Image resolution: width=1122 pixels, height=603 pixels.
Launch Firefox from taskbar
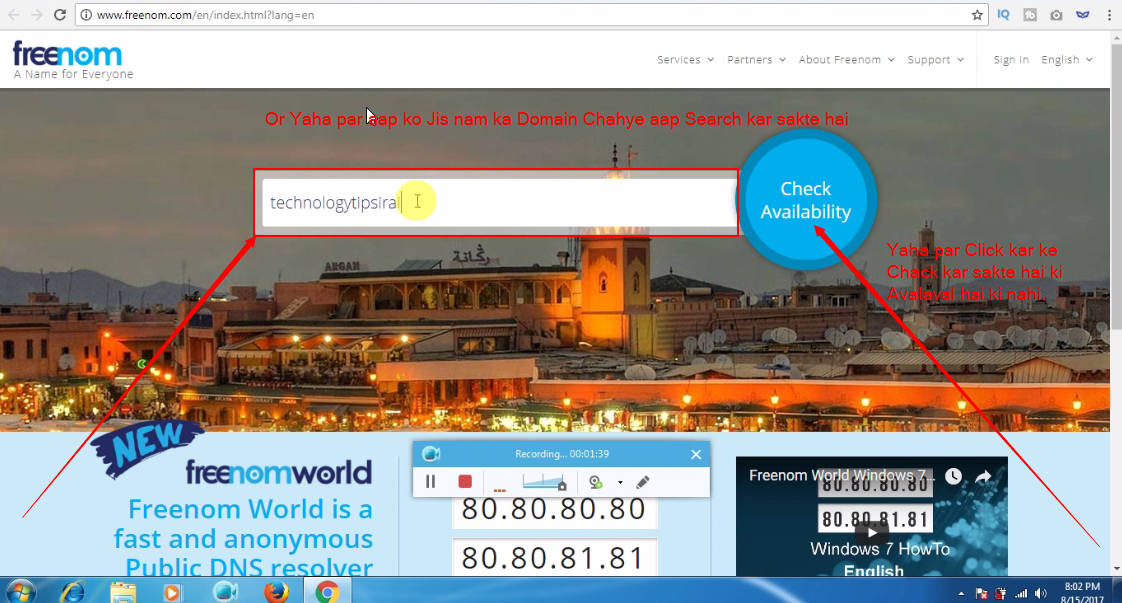(x=276, y=592)
